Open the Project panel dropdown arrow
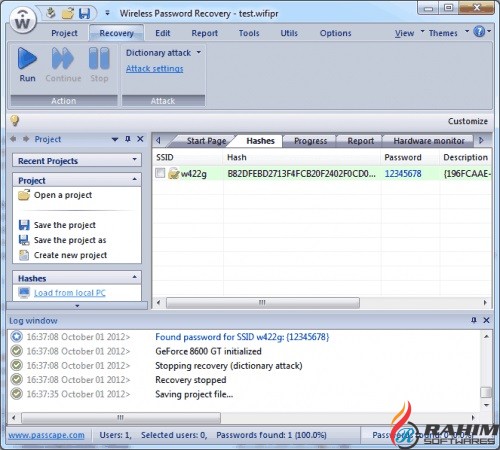 (x=115, y=139)
